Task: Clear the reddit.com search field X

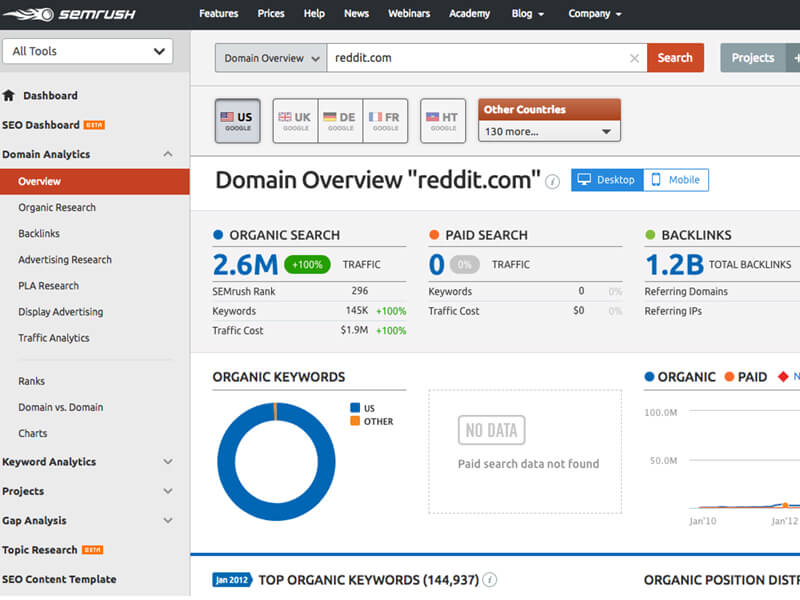Action: tap(634, 58)
